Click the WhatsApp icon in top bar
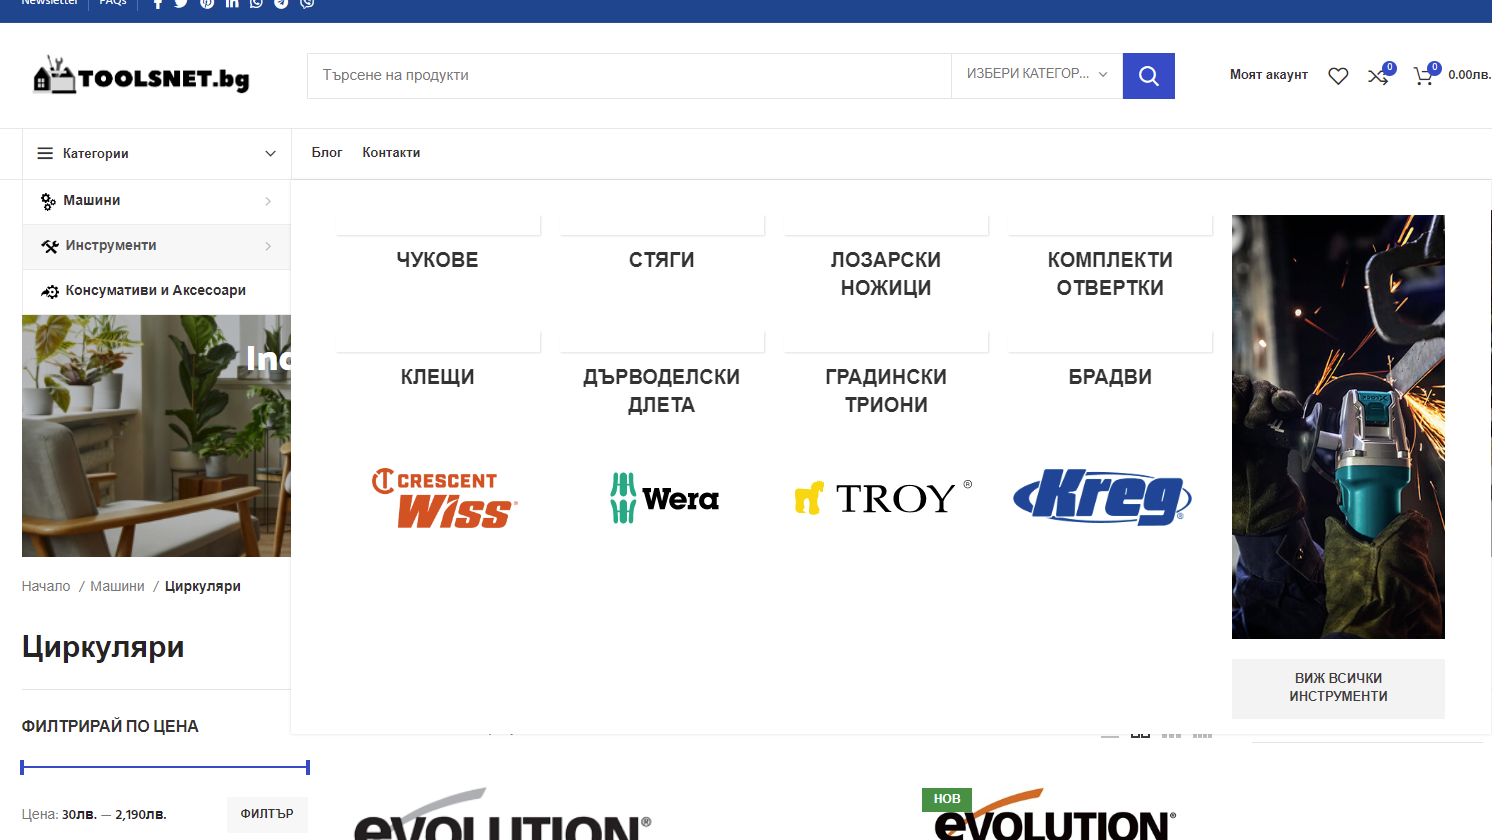Viewport: 1492px width, 840px height. point(257,3)
